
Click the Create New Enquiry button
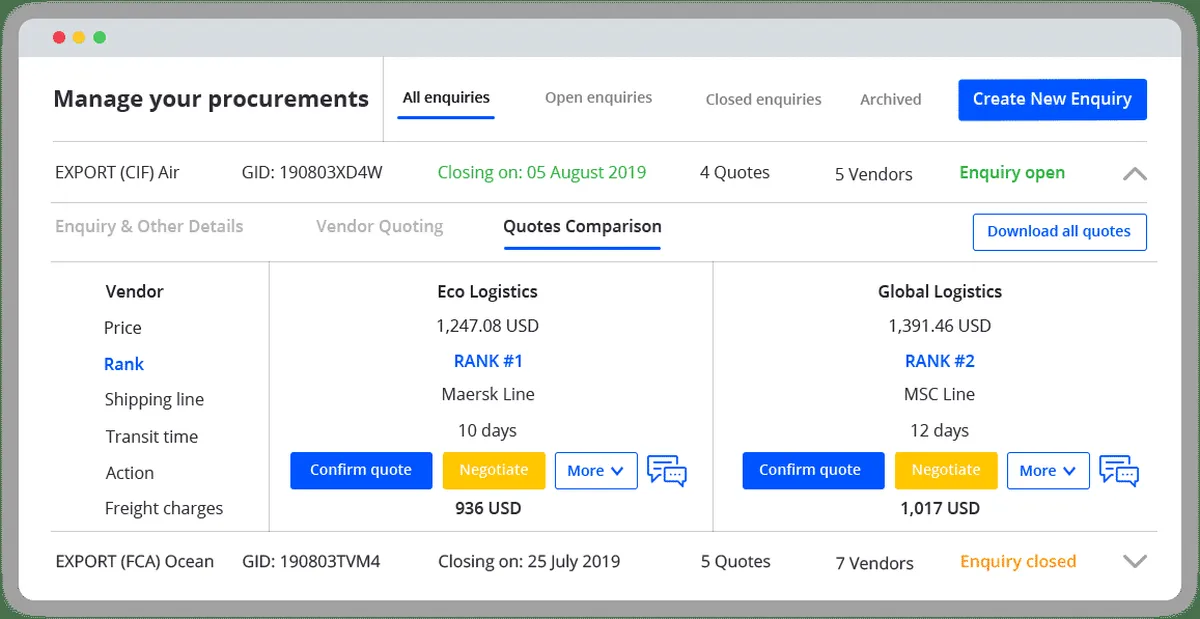[x=1052, y=99]
